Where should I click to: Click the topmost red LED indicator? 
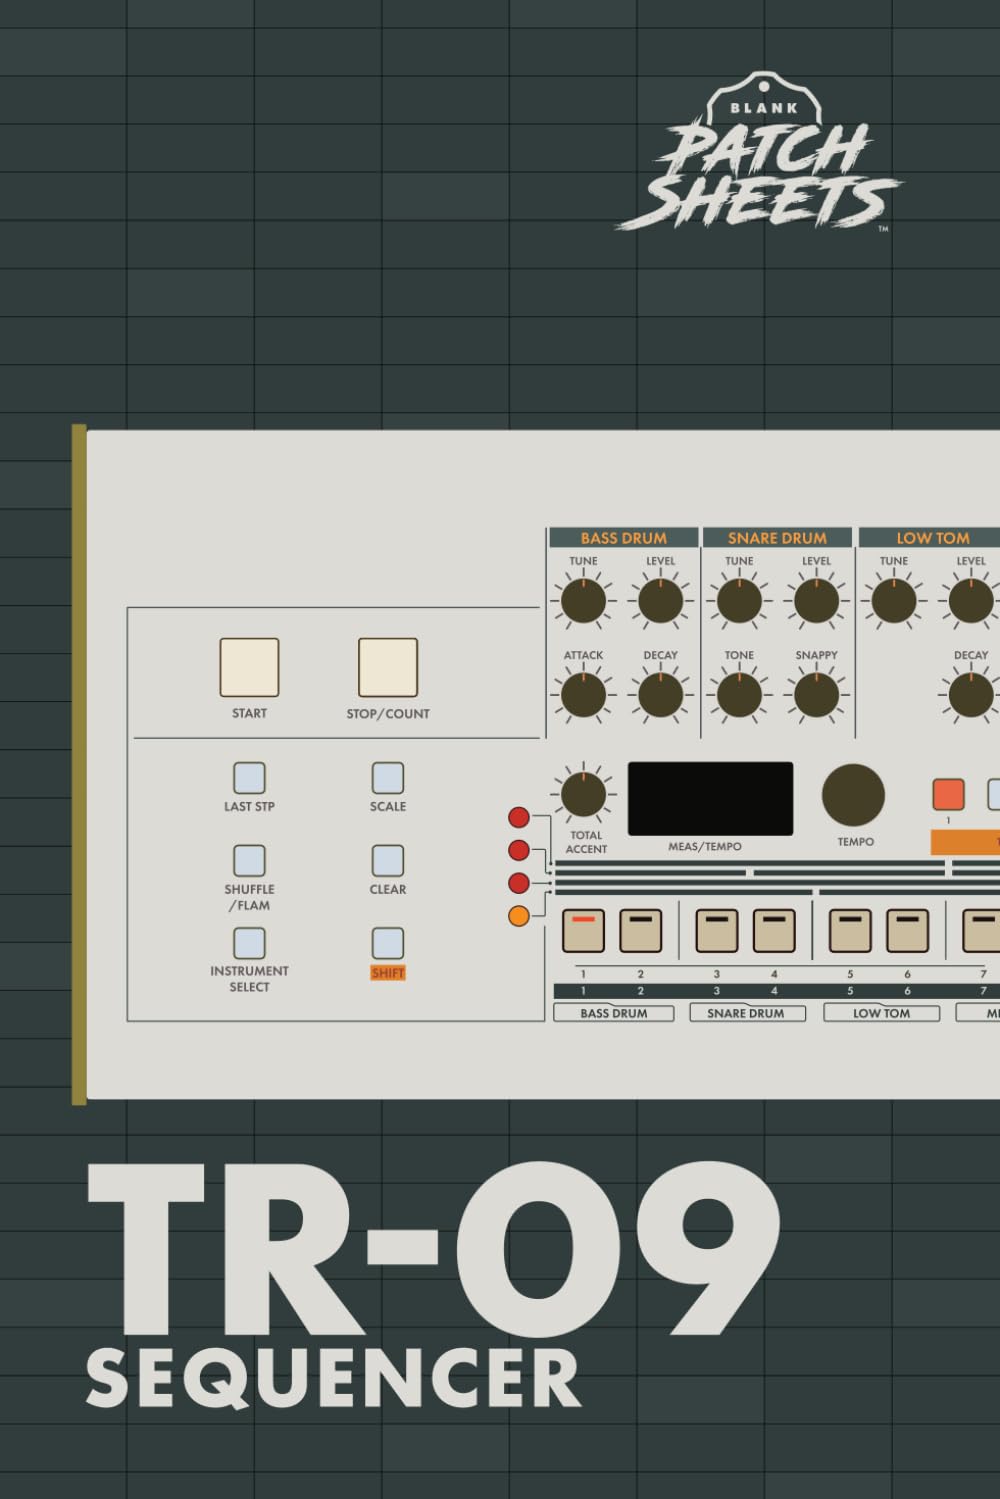click(x=519, y=817)
